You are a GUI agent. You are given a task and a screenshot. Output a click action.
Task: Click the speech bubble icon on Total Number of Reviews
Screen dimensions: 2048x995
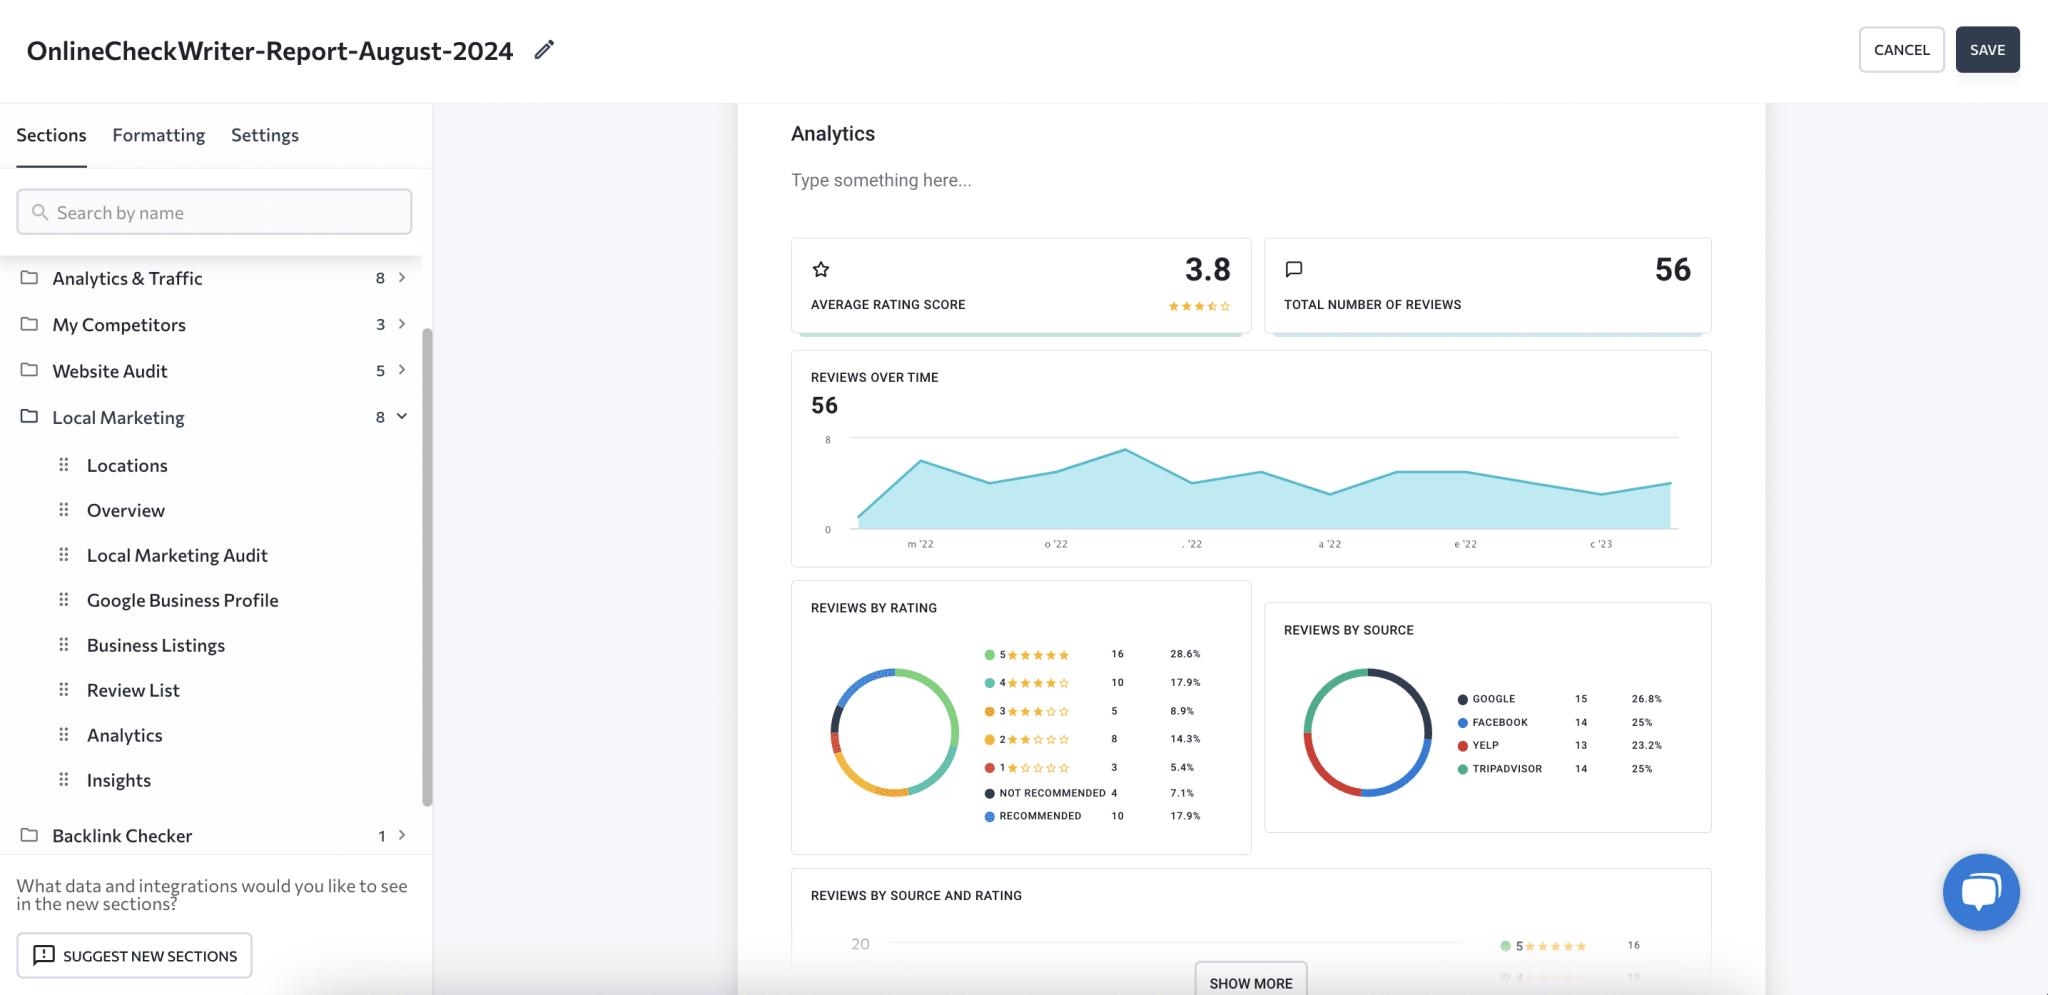click(1293, 268)
